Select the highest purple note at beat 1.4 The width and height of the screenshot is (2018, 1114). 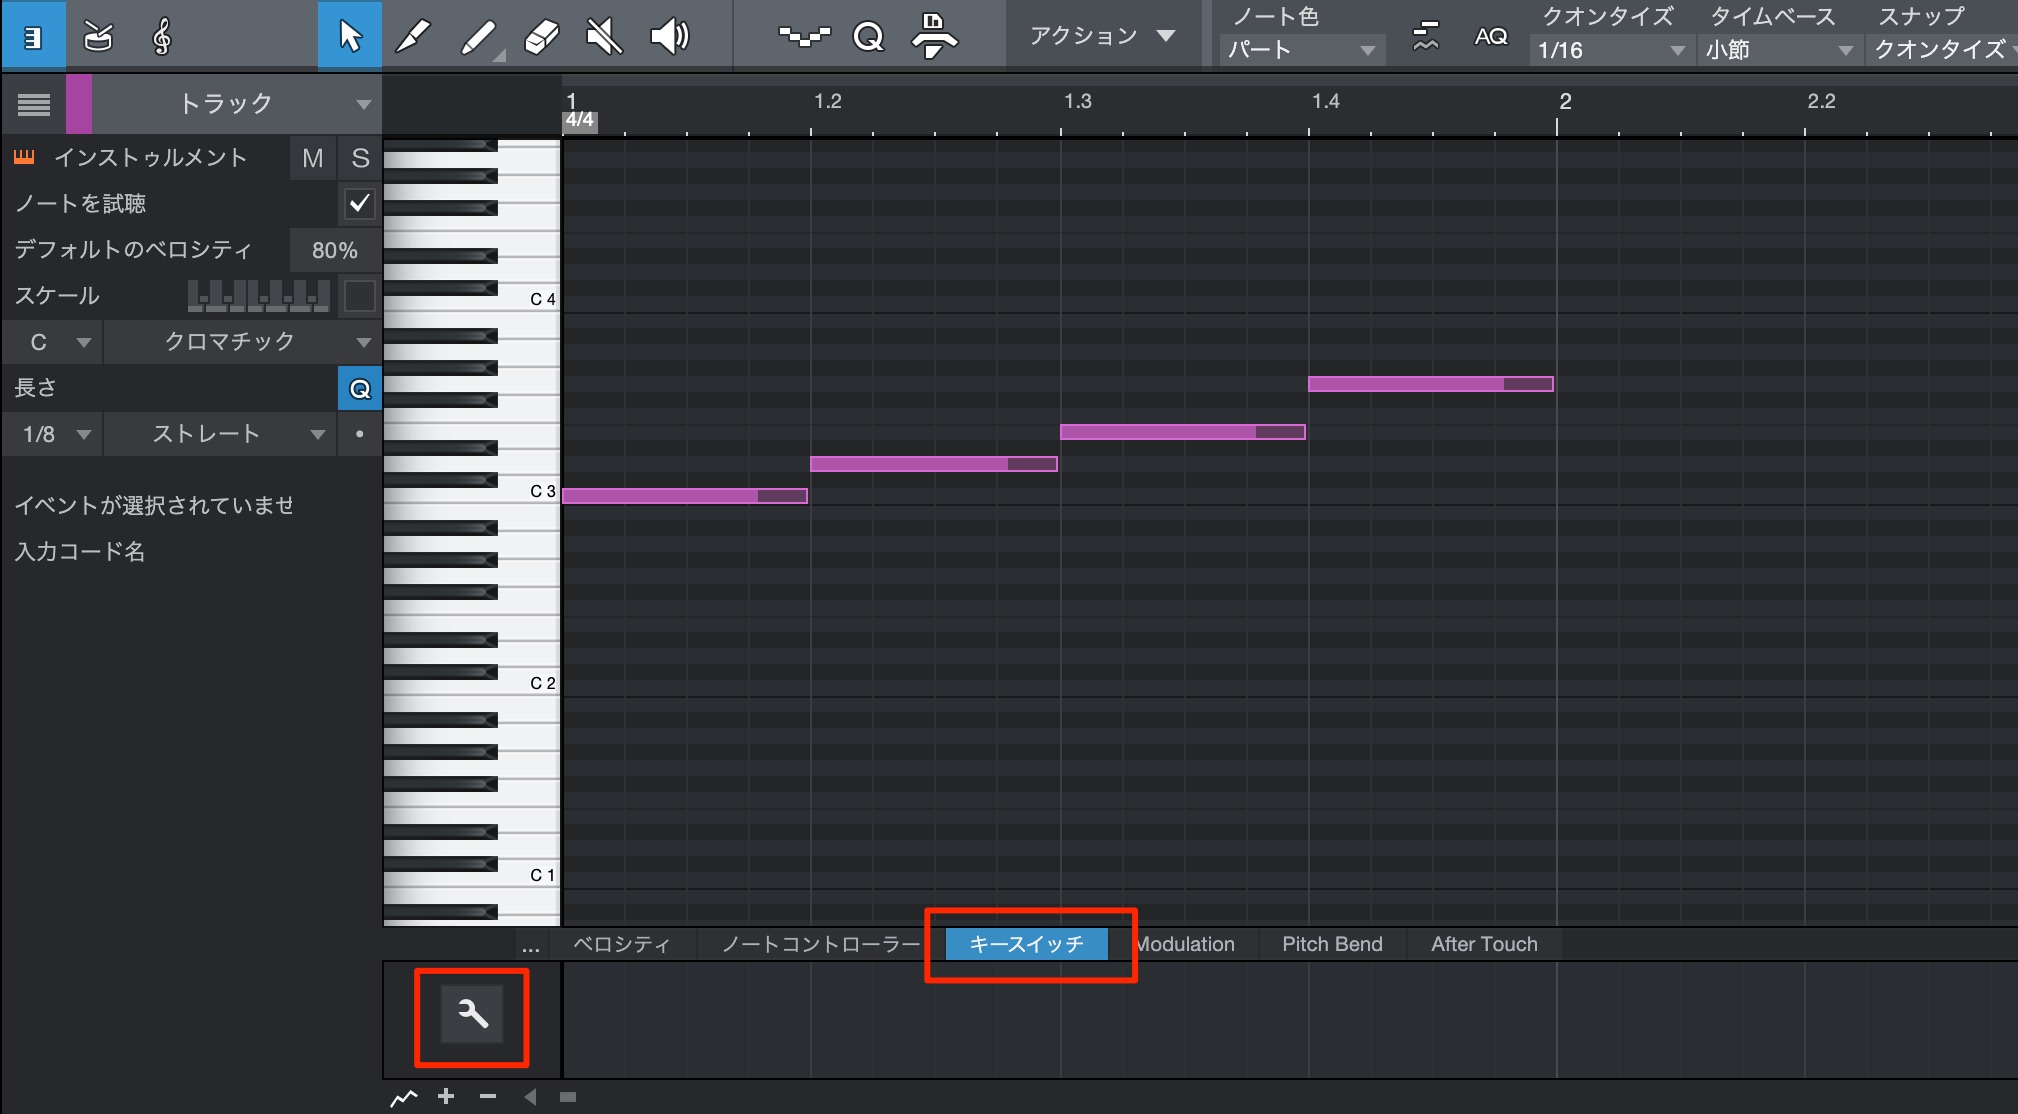coord(1431,384)
